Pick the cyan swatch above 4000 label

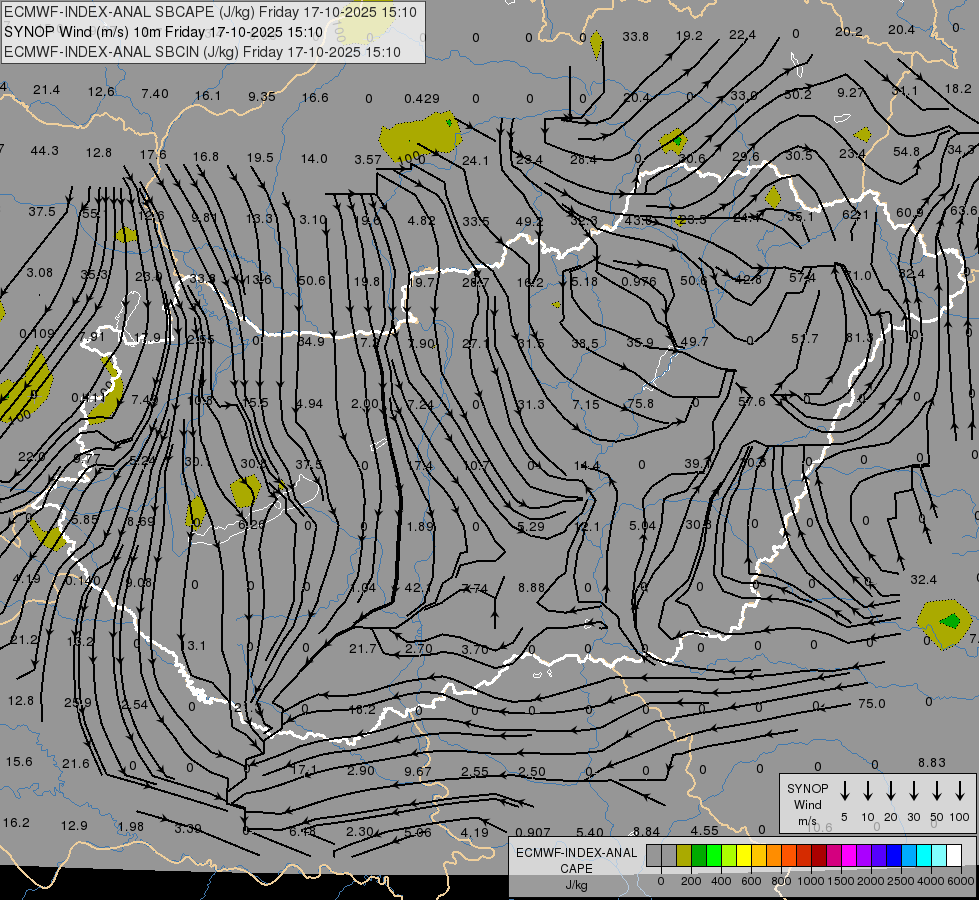point(924,856)
